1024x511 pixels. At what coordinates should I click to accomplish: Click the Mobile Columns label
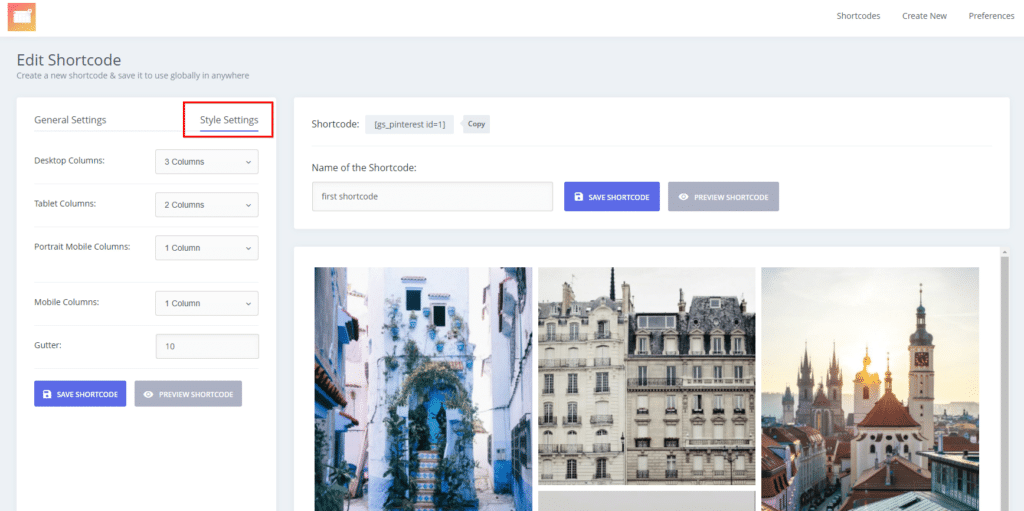tap(67, 302)
